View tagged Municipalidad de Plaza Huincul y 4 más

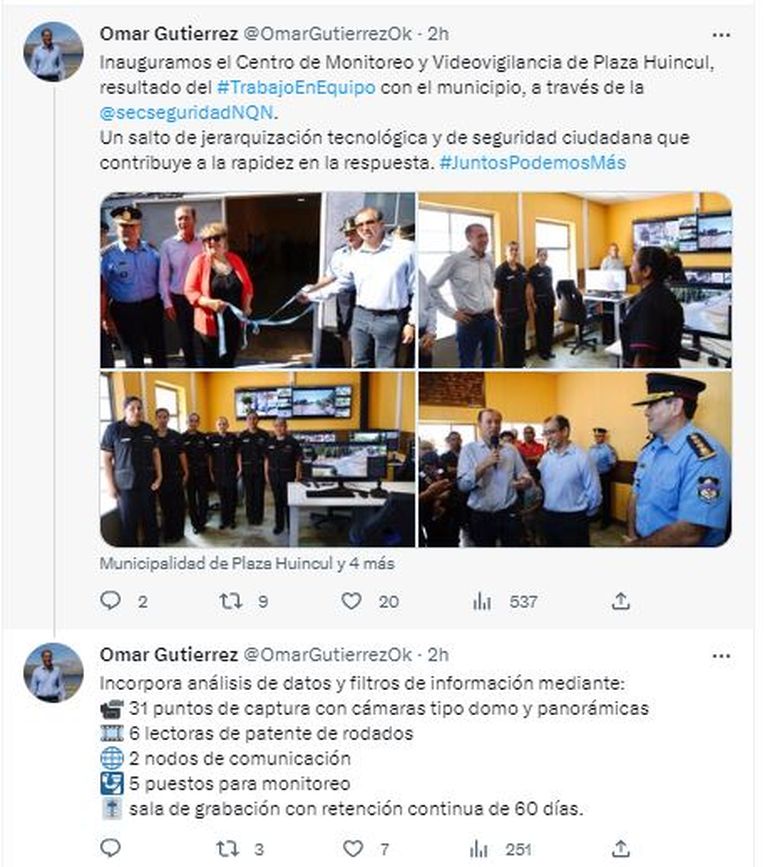coord(247,563)
